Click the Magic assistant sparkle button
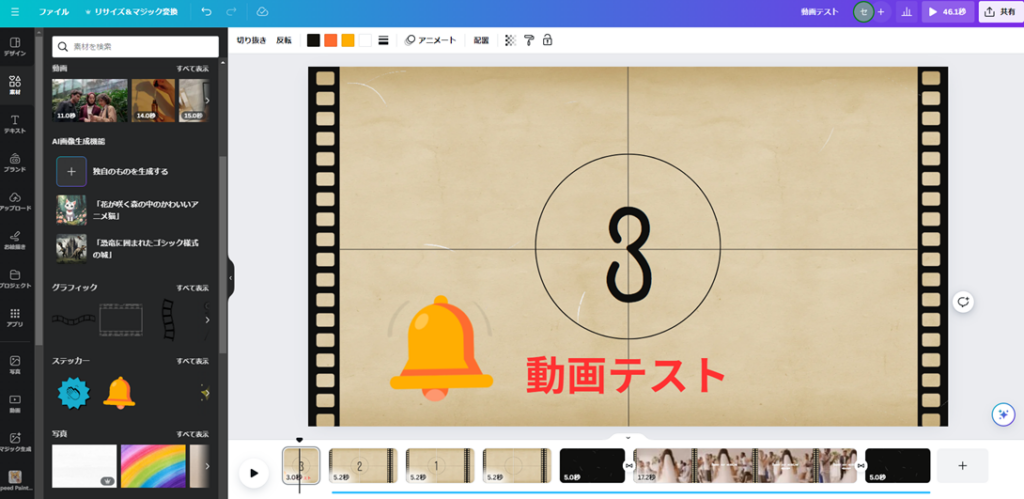1024x499 pixels. [1002, 414]
